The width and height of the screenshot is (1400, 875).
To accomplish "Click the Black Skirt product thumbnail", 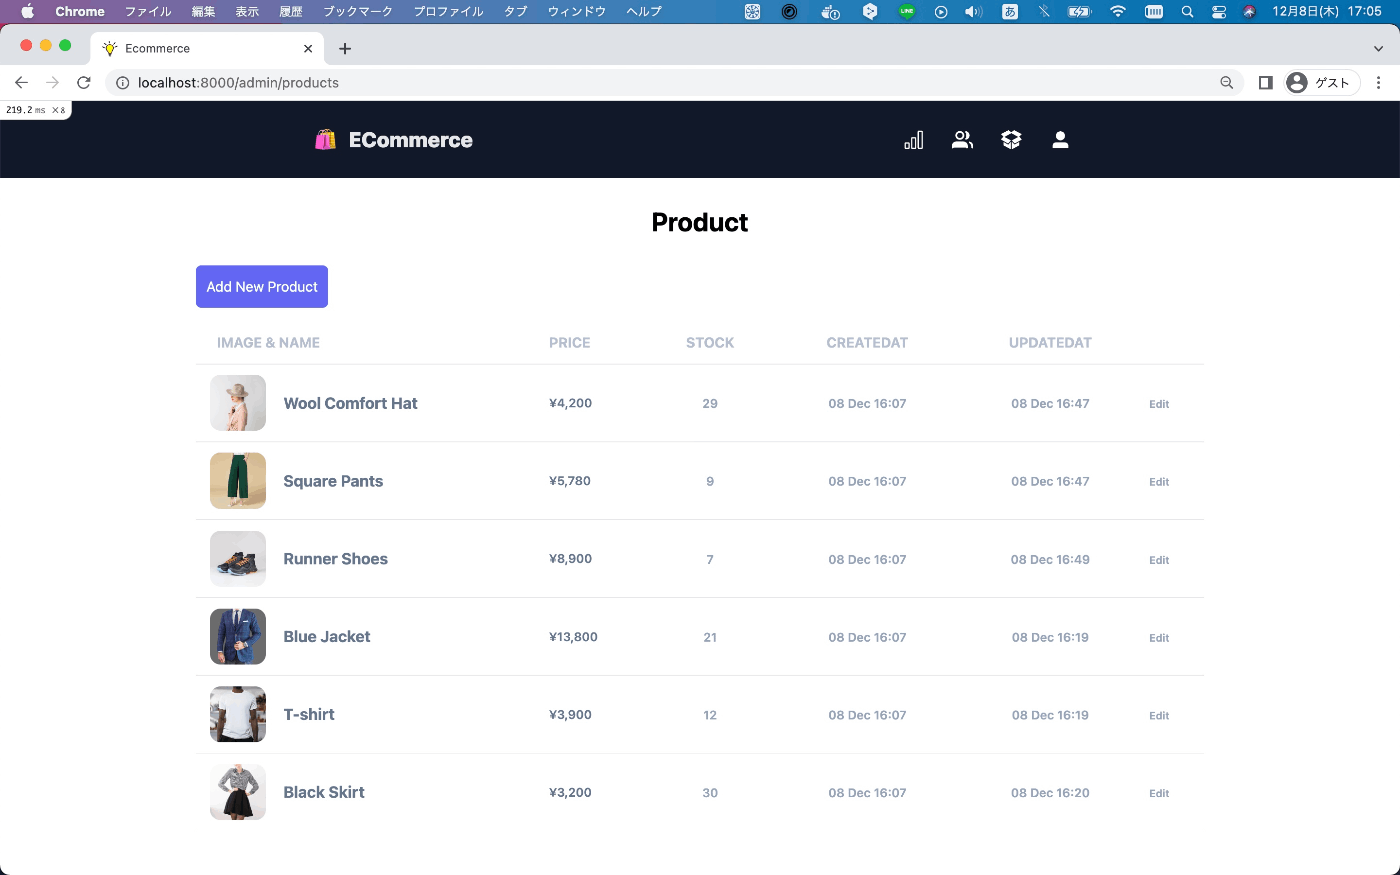I will coord(237,792).
